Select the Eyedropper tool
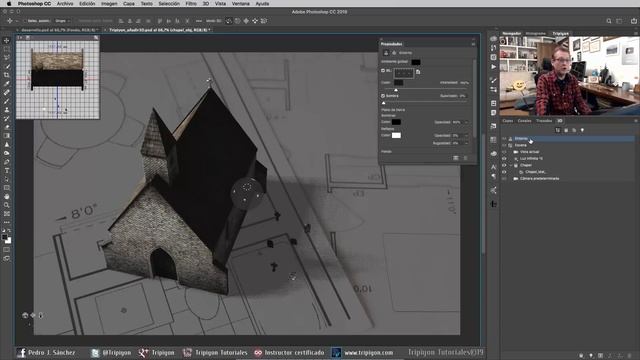The width and height of the screenshot is (640, 360). pyautogui.click(x=7, y=84)
